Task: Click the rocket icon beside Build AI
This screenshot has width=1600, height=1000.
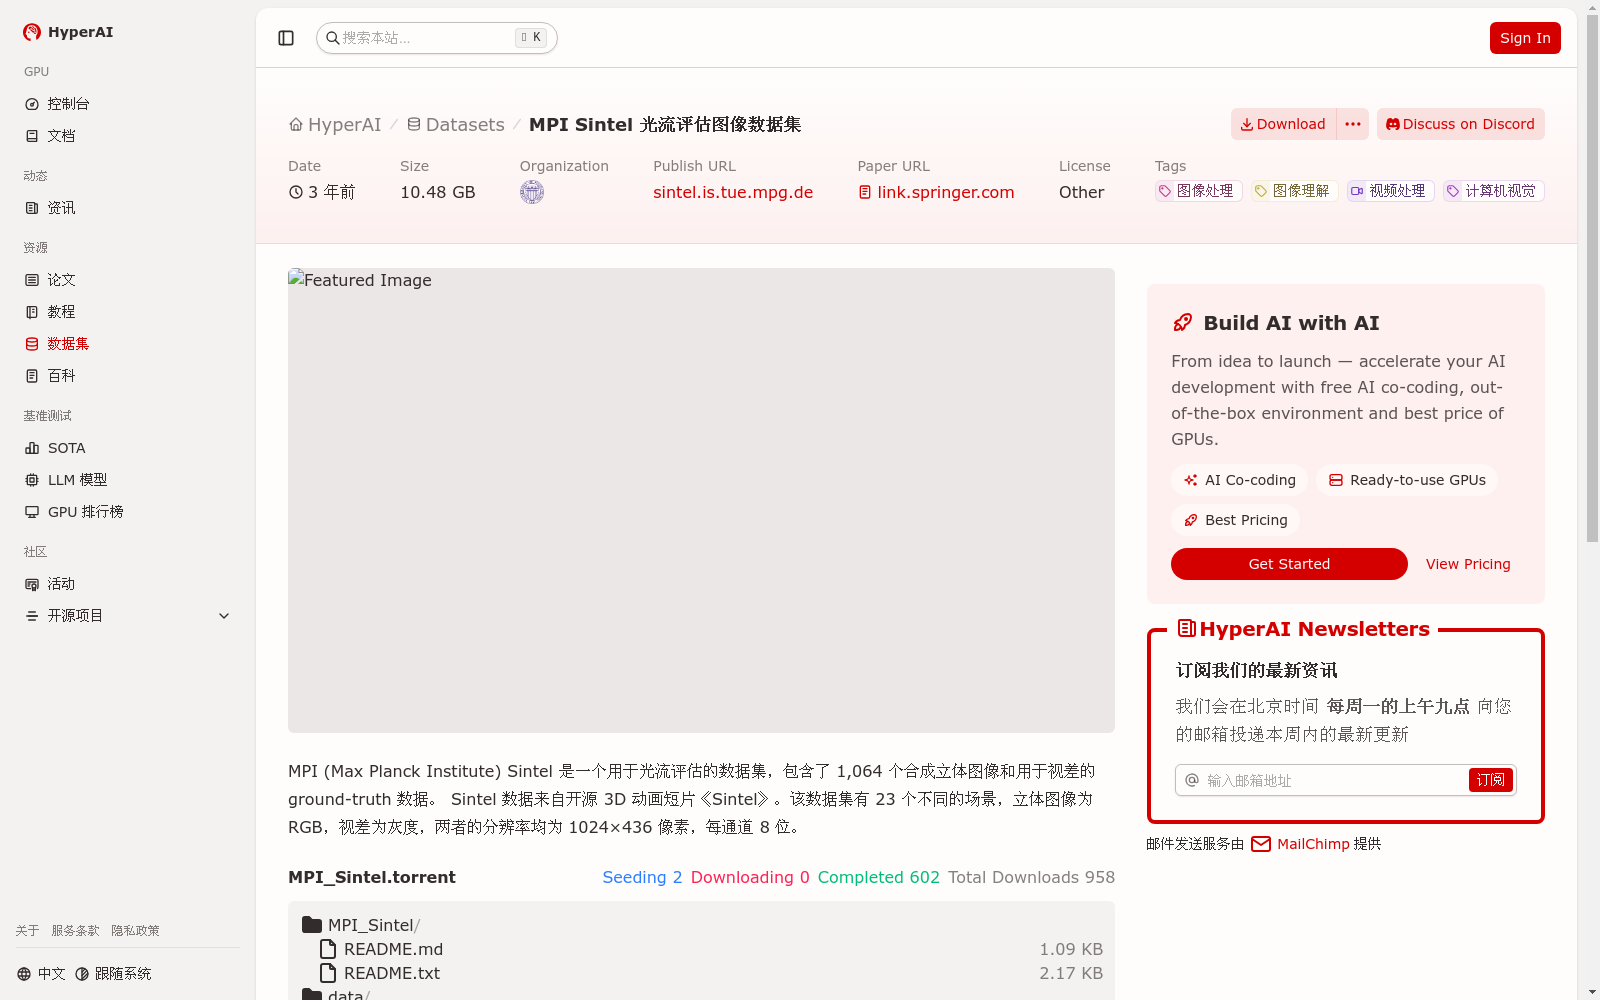Action: tap(1183, 323)
